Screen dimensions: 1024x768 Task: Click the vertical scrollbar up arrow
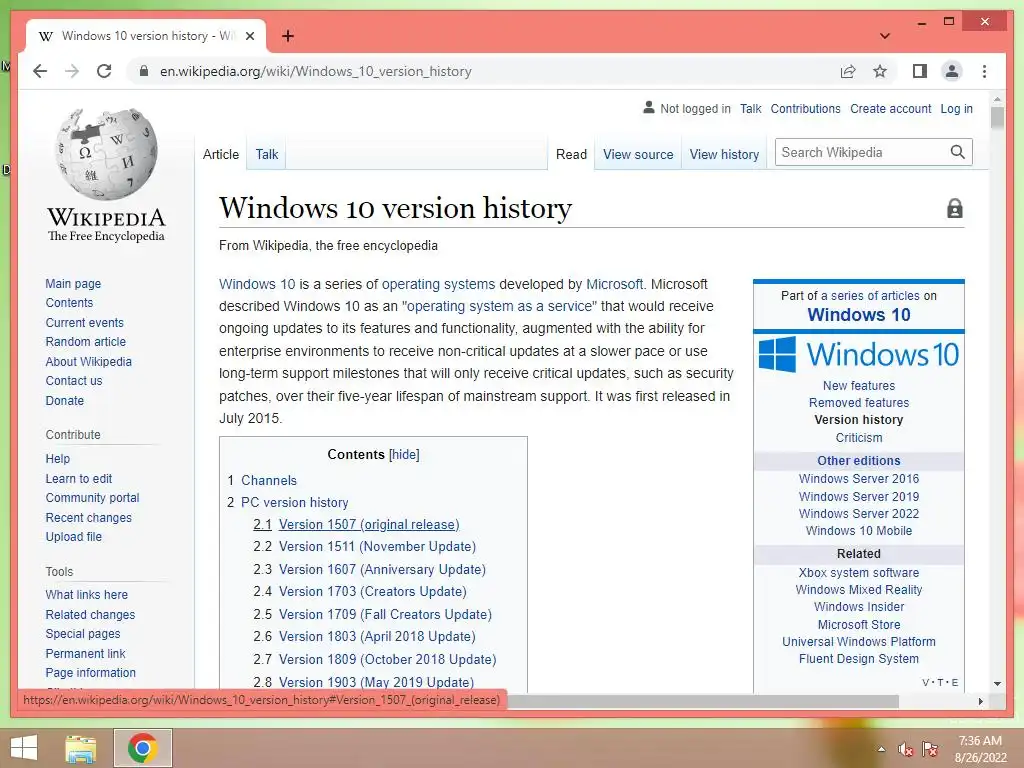[x=997, y=100]
